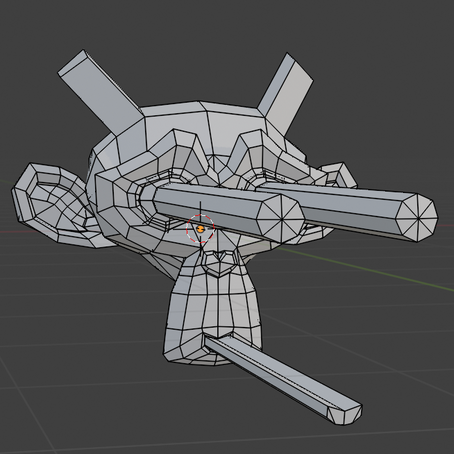The width and height of the screenshot is (454, 454).
Task: Click the orange object origin dot
Action: tap(200, 229)
